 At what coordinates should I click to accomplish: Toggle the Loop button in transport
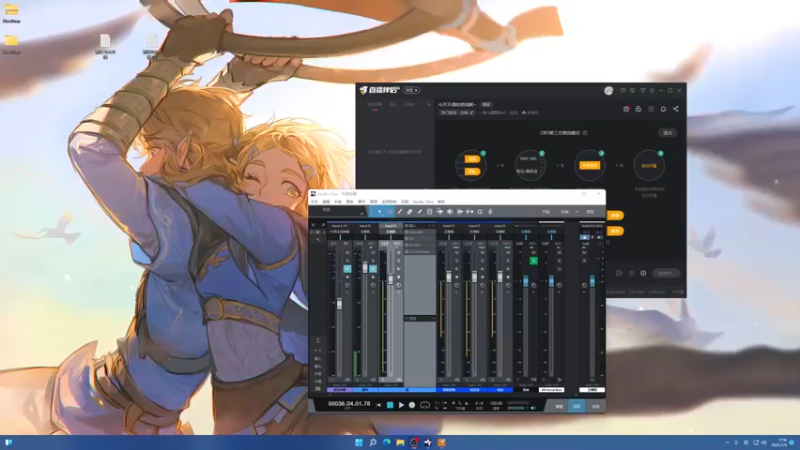pos(425,405)
